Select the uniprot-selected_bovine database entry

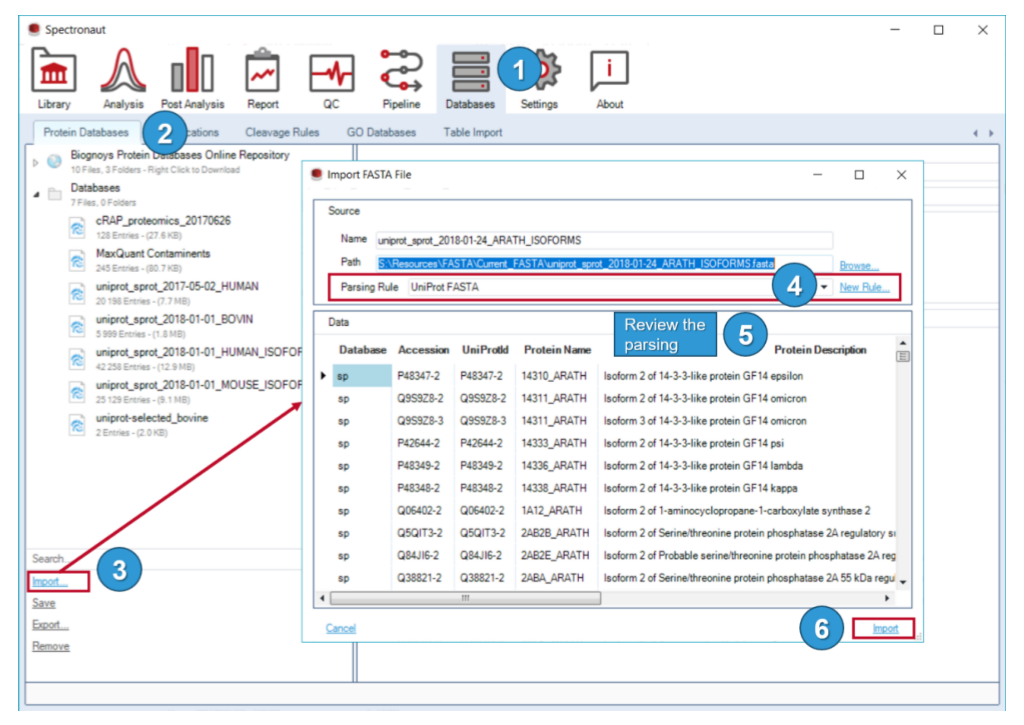(x=152, y=425)
